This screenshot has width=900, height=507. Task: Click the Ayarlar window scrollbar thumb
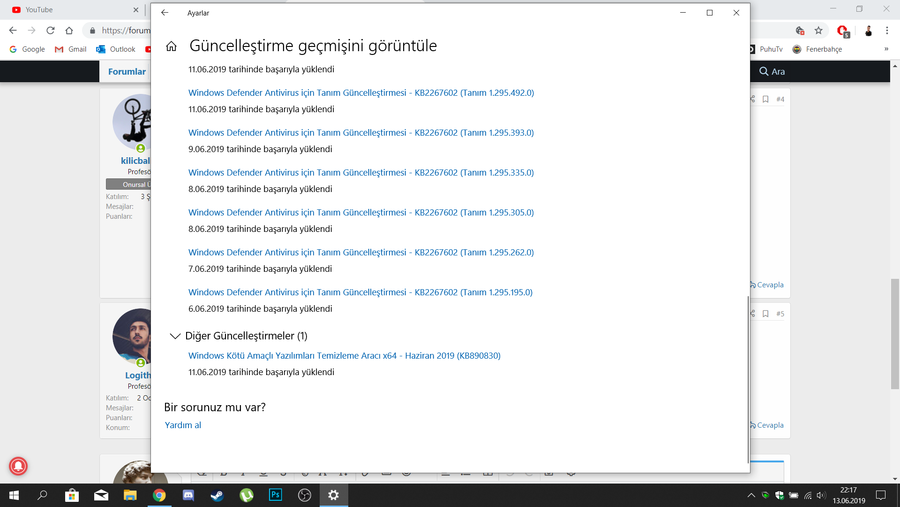pyautogui.click(x=747, y=379)
